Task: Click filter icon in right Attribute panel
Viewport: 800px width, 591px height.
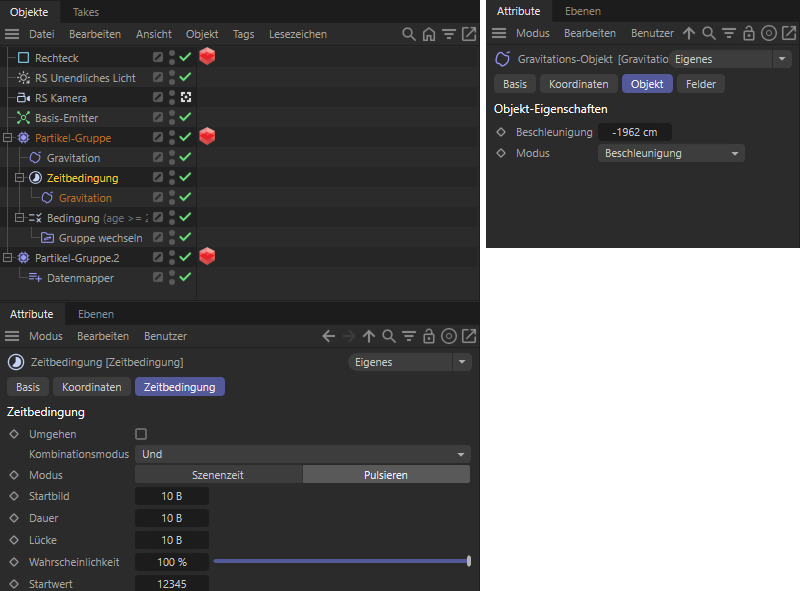Action: [x=729, y=33]
